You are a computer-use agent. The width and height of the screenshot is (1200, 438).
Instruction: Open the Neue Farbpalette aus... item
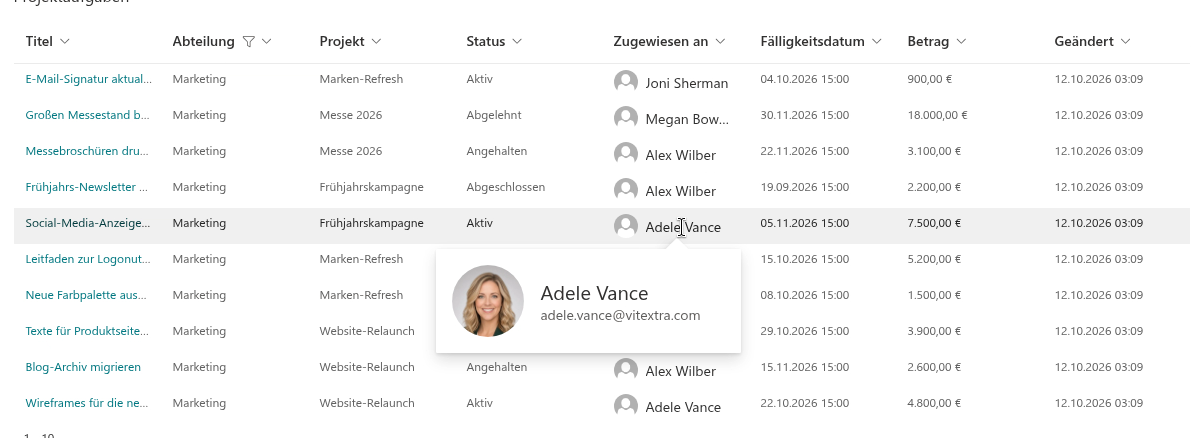click(x=88, y=295)
